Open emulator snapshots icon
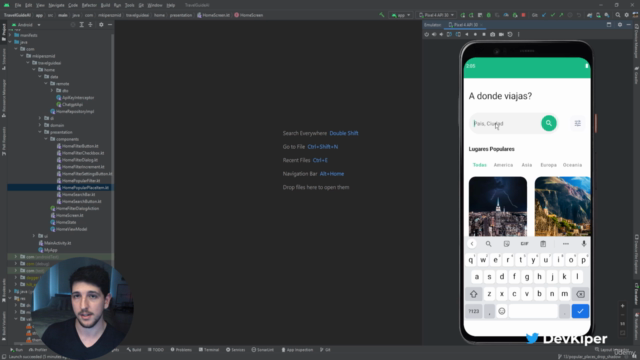This screenshot has height=360, width=640. (510, 34)
